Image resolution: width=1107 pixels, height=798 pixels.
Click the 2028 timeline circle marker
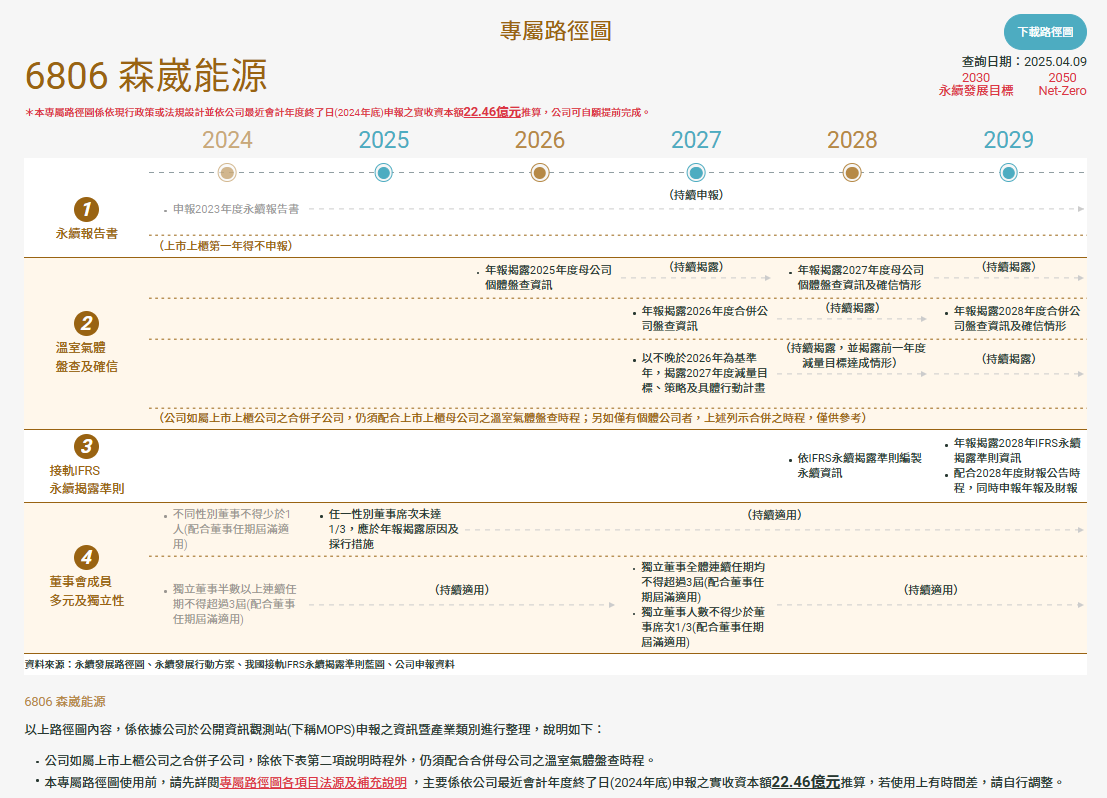(x=852, y=173)
